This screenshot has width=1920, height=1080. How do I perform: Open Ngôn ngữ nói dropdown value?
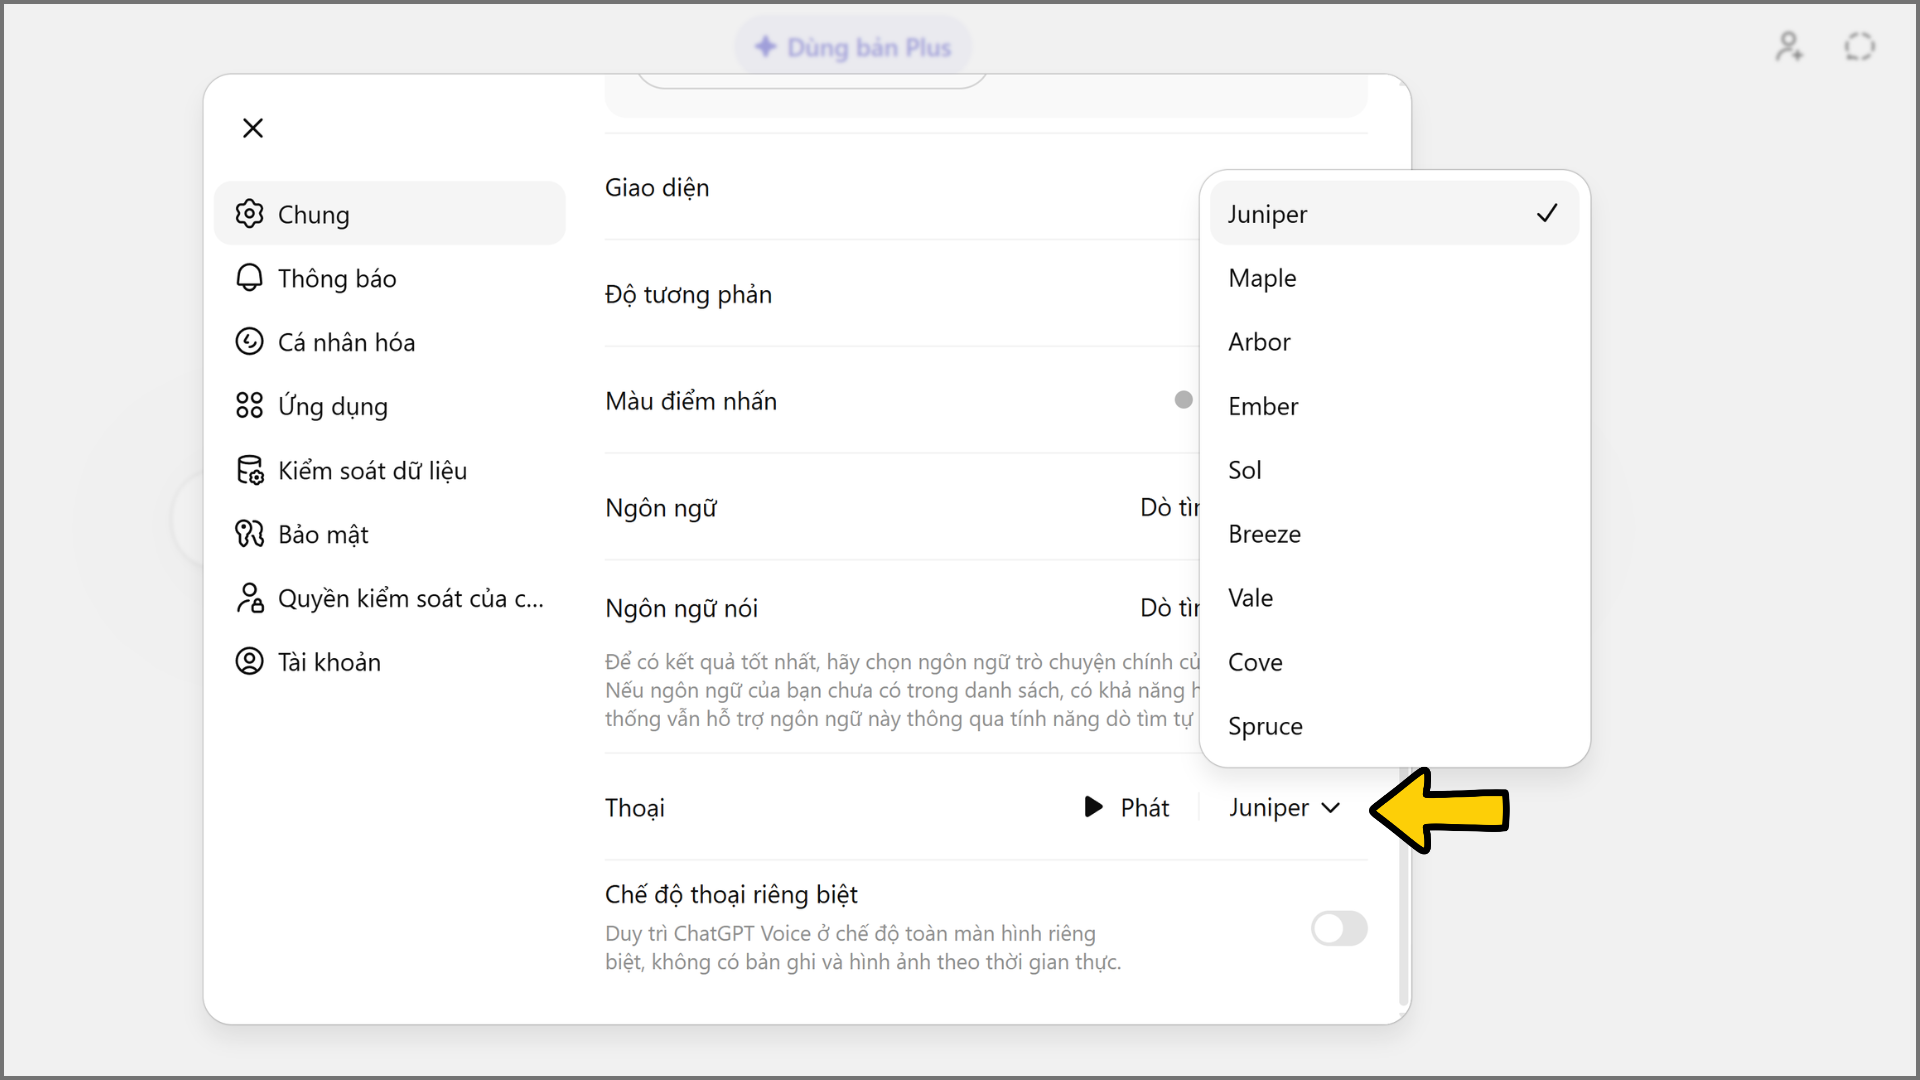click(1170, 608)
